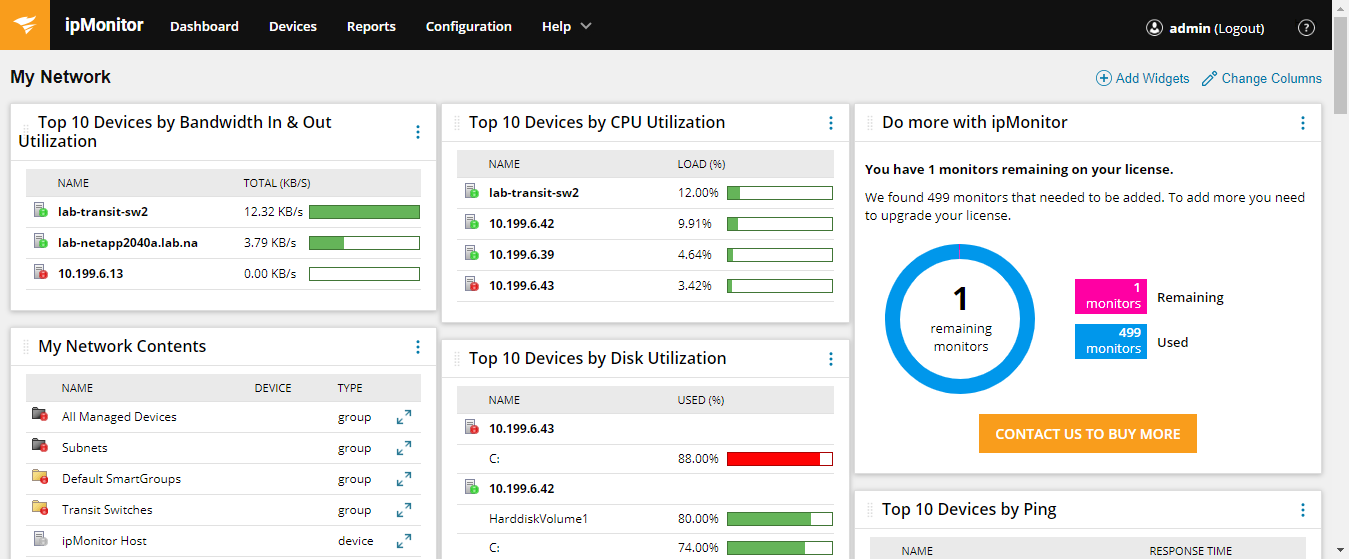Open the Reports menu

(371, 27)
